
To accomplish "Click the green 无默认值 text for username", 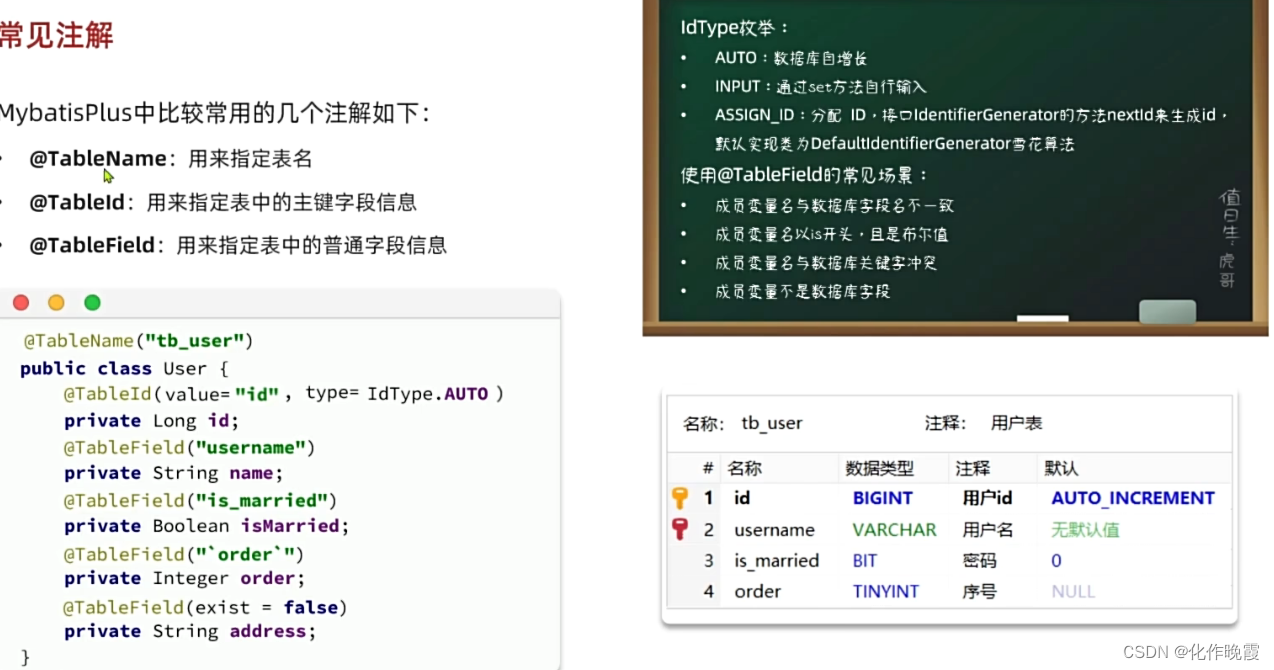I will [x=1086, y=529].
